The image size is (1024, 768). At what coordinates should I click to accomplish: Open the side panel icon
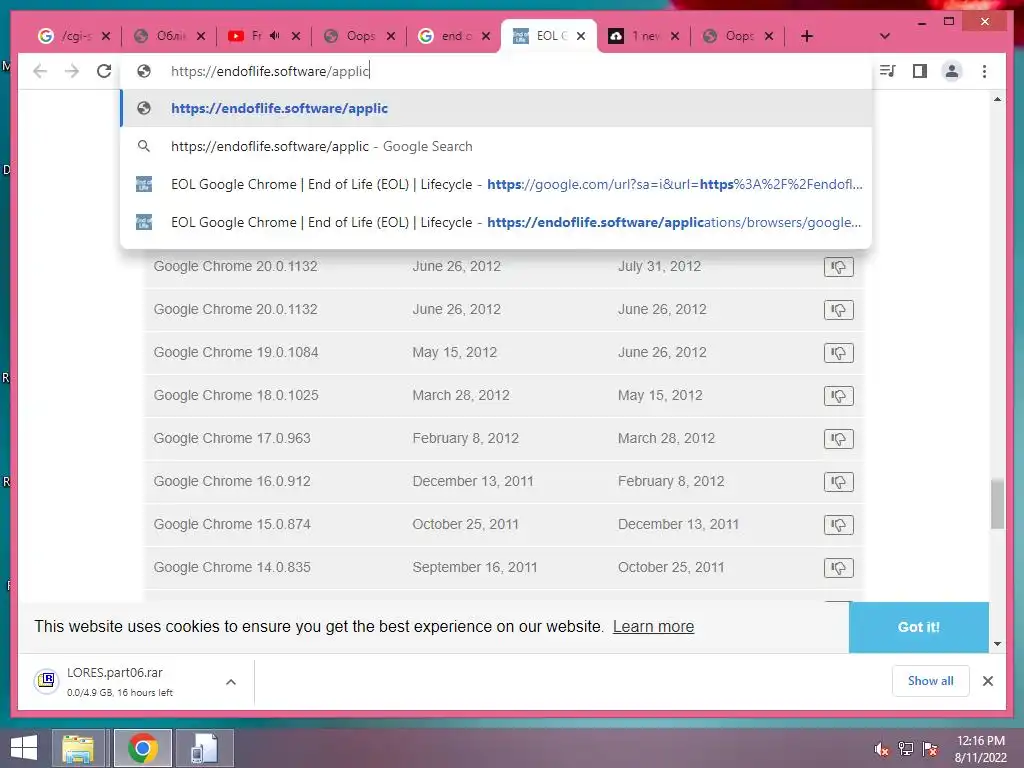[x=920, y=71]
